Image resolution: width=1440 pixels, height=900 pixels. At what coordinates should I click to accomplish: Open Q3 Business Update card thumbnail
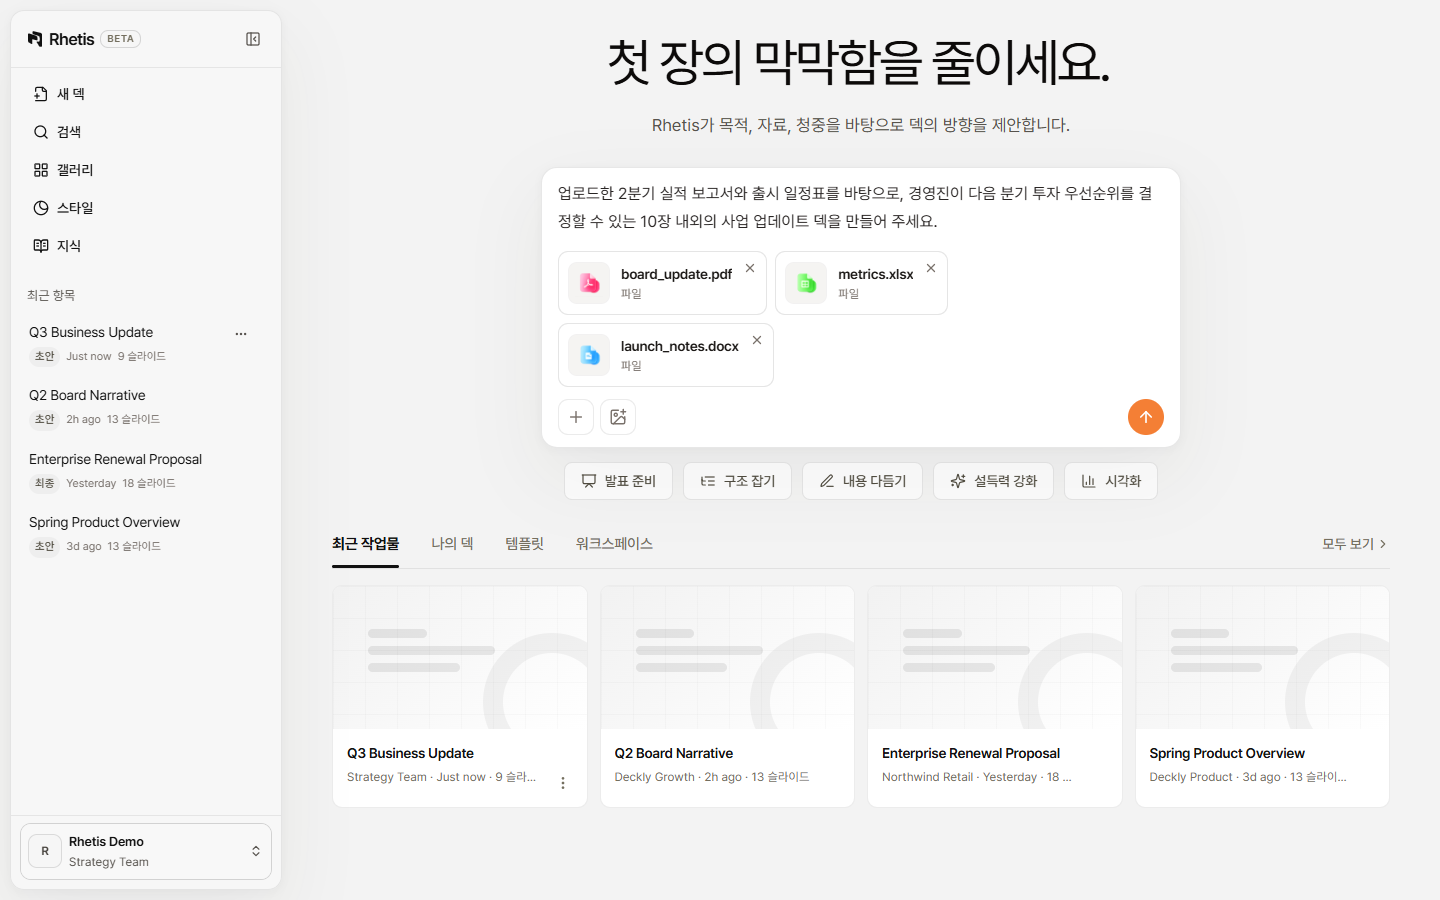click(460, 658)
